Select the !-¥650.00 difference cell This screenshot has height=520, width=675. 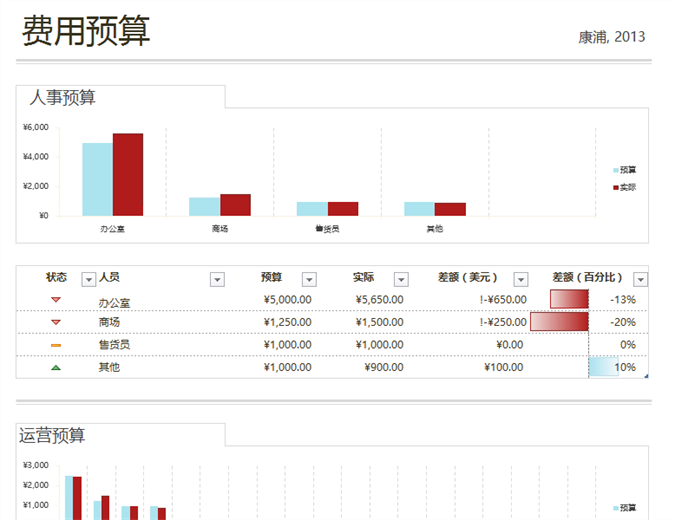pyautogui.click(x=503, y=300)
